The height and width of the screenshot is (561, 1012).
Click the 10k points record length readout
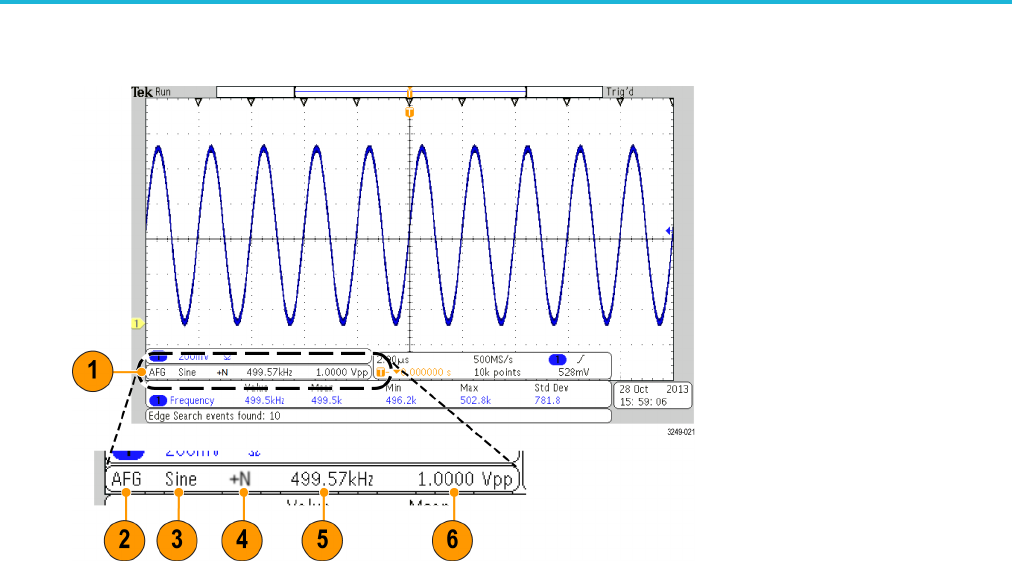(497, 373)
